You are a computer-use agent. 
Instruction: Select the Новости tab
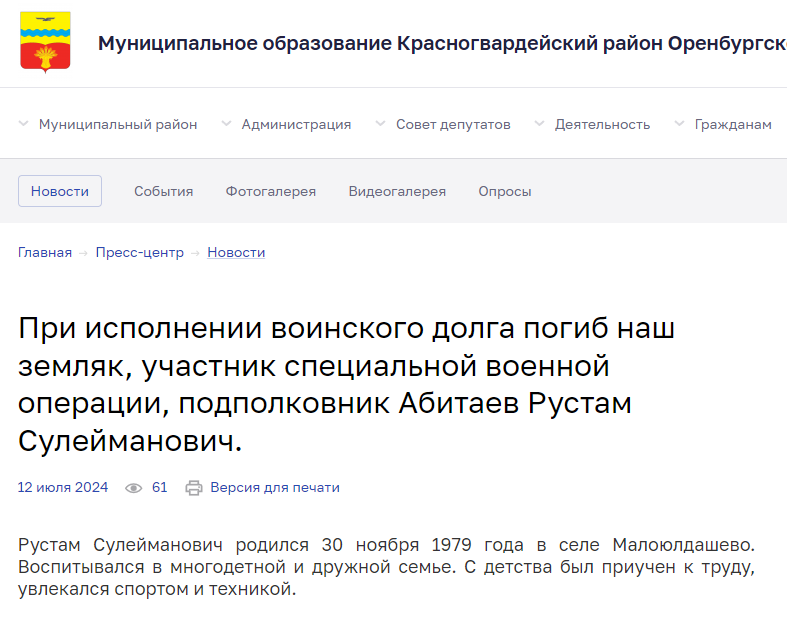click(x=60, y=191)
